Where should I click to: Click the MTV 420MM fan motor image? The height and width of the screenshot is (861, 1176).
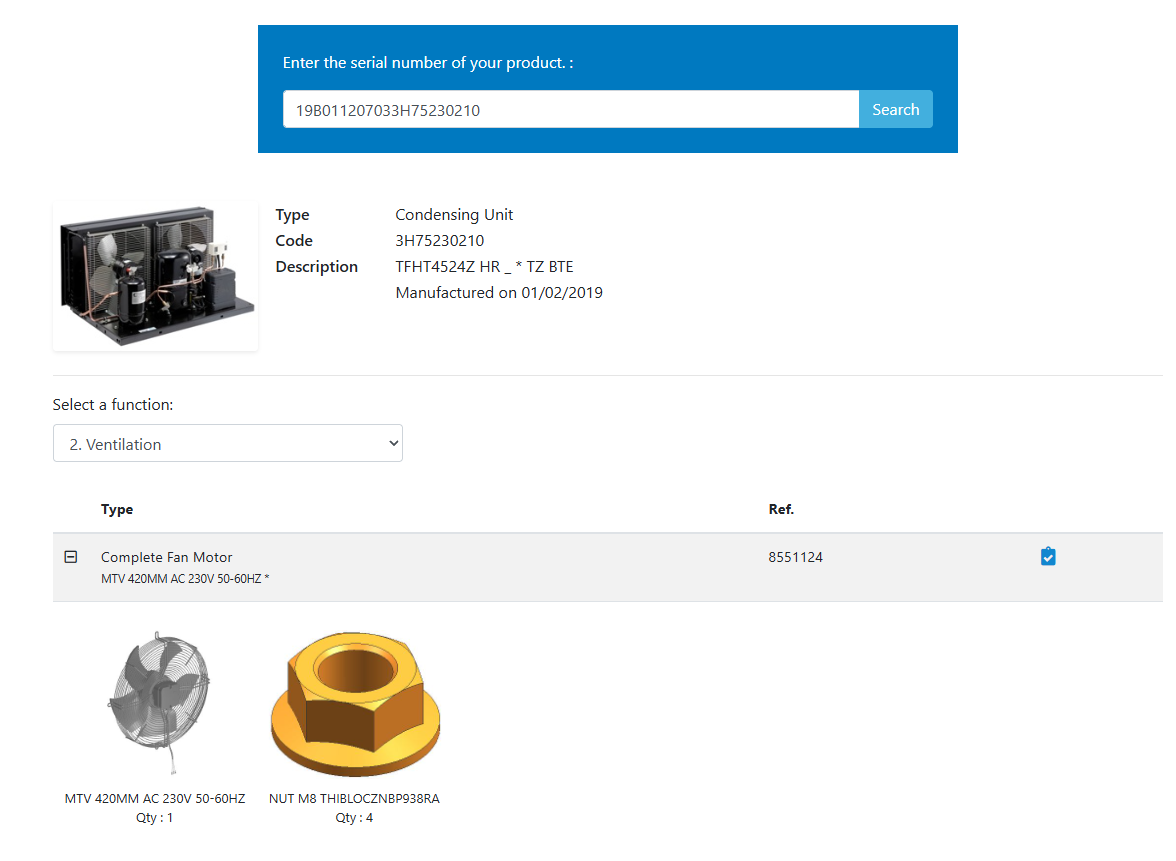click(158, 703)
